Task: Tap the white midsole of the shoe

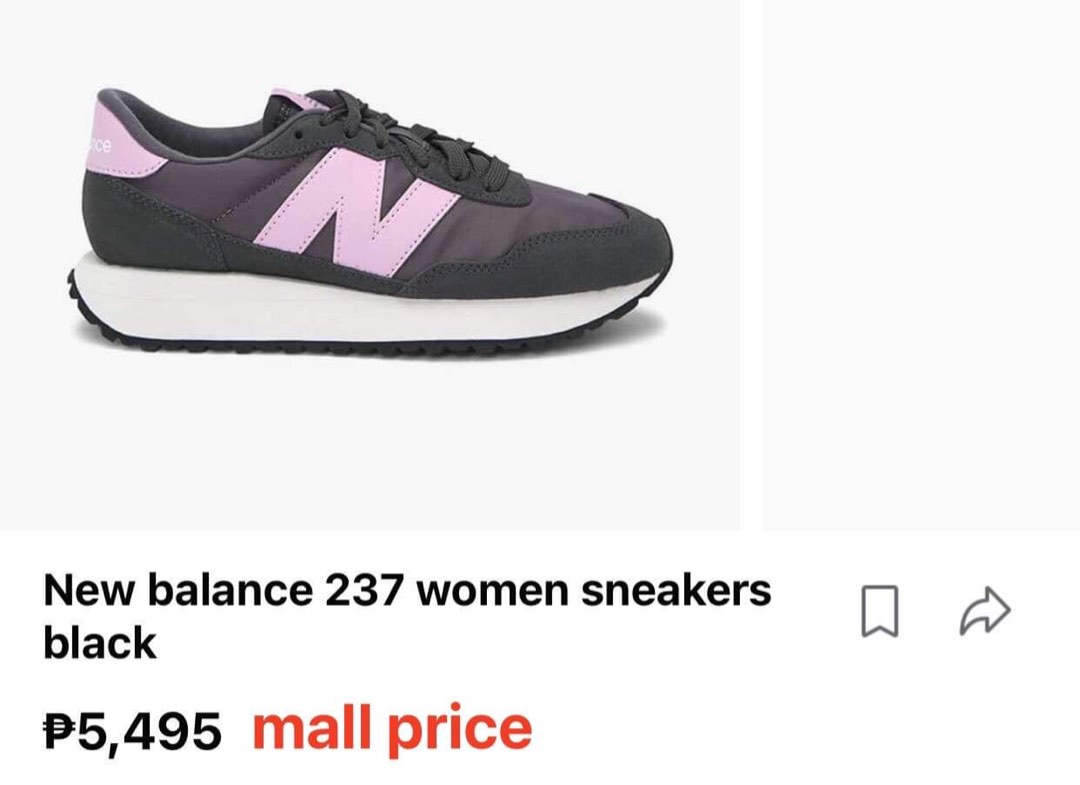Action: [x=365, y=303]
